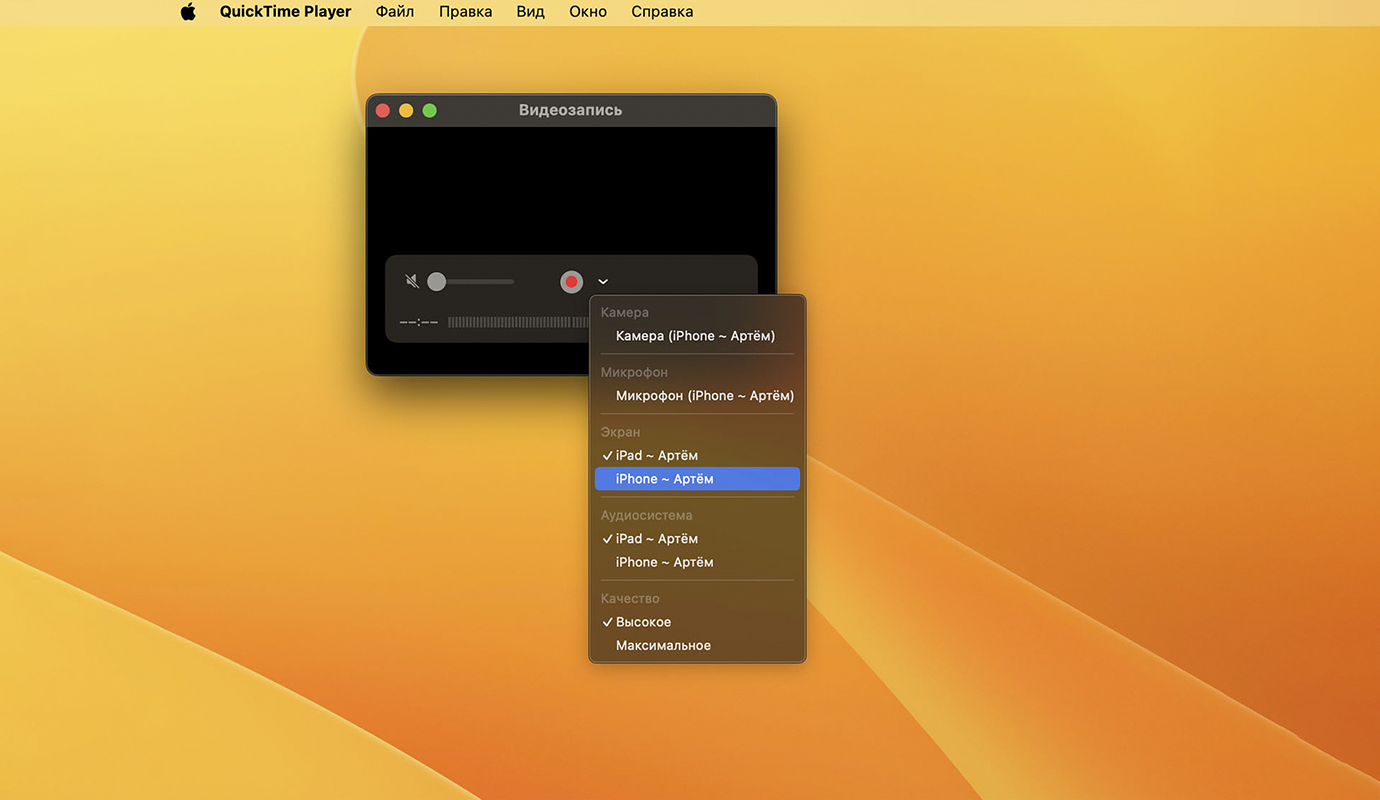Set quality to Высокое

point(697,622)
